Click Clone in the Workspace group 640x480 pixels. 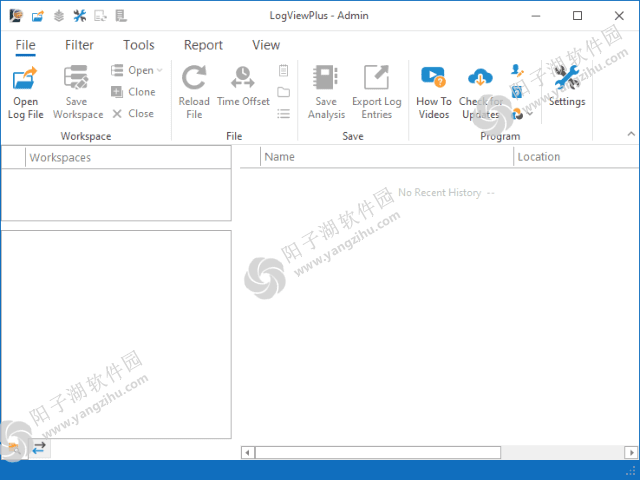point(133,92)
